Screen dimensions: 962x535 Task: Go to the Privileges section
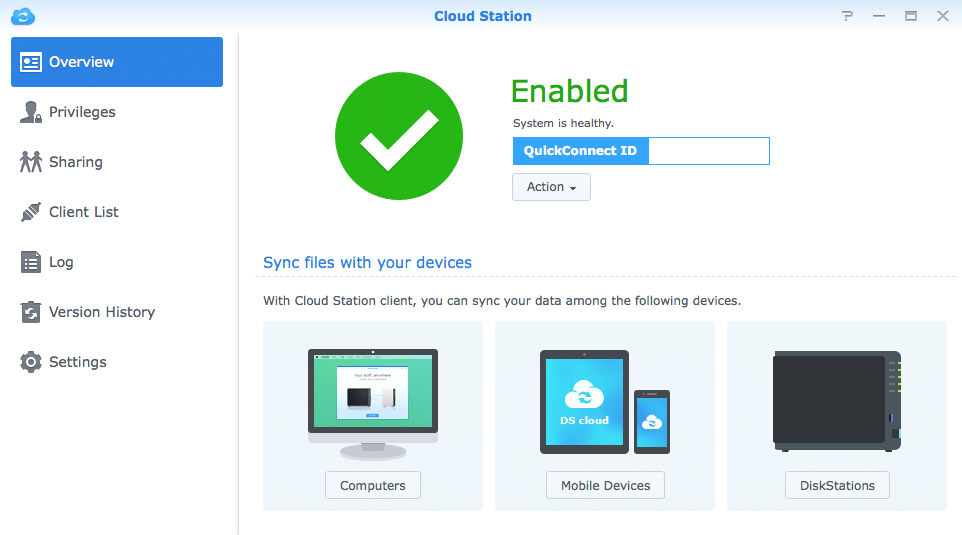click(x=117, y=112)
